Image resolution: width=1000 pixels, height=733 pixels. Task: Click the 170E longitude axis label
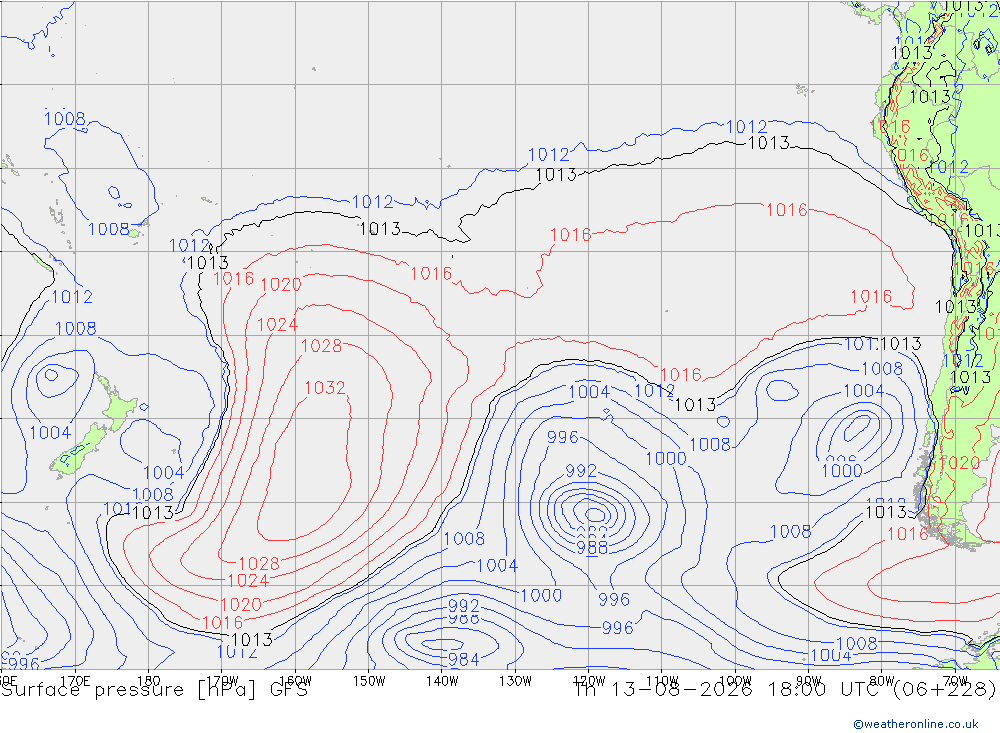tap(75, 681)
